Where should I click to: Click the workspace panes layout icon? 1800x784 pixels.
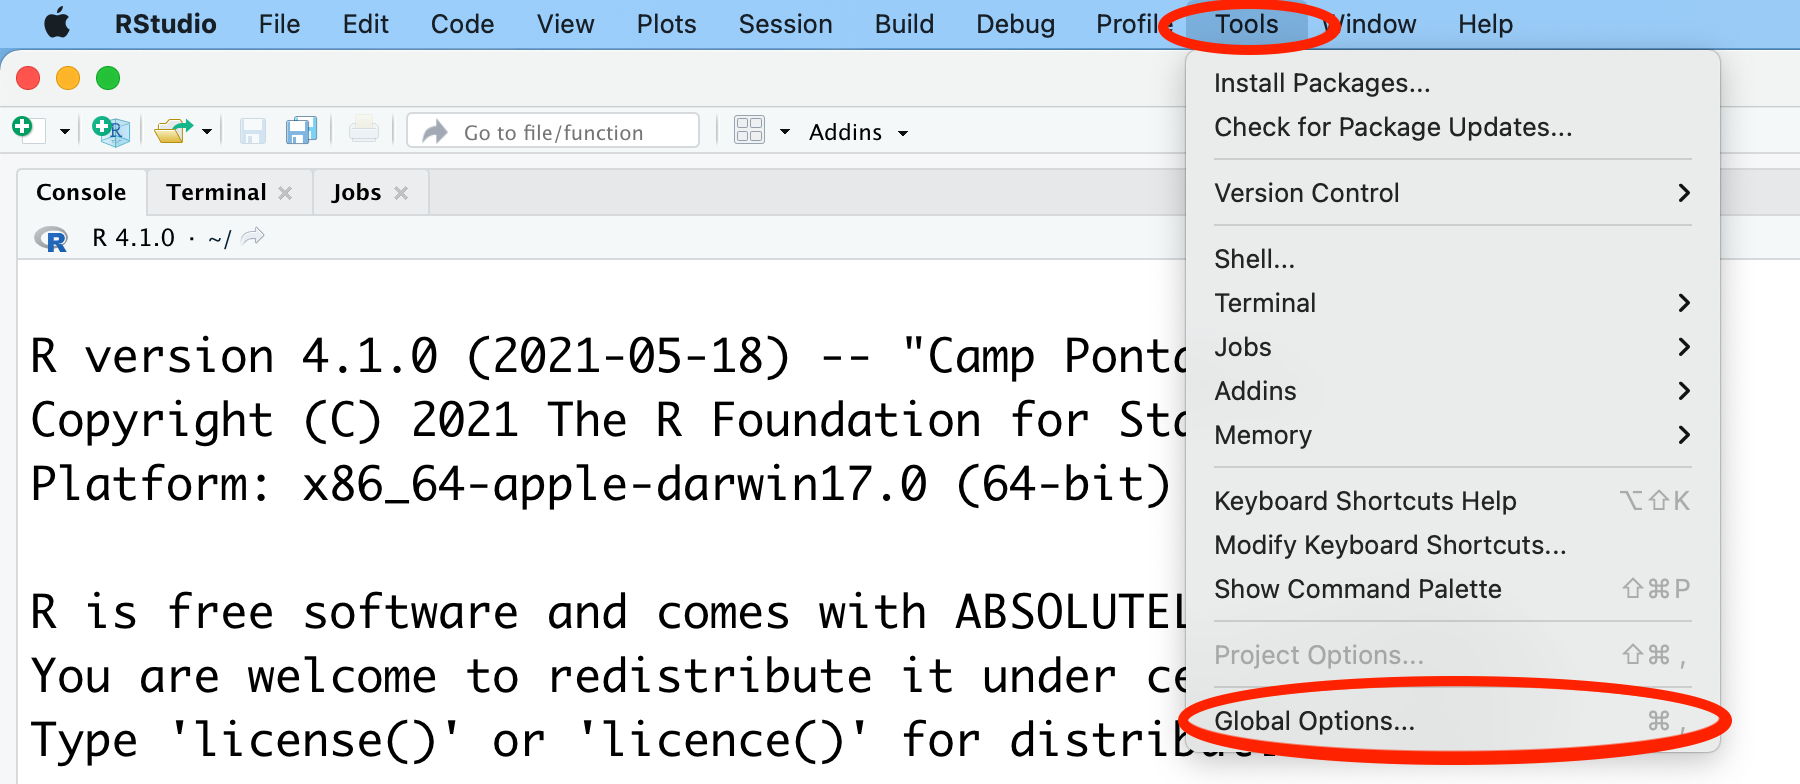[749, 130]
